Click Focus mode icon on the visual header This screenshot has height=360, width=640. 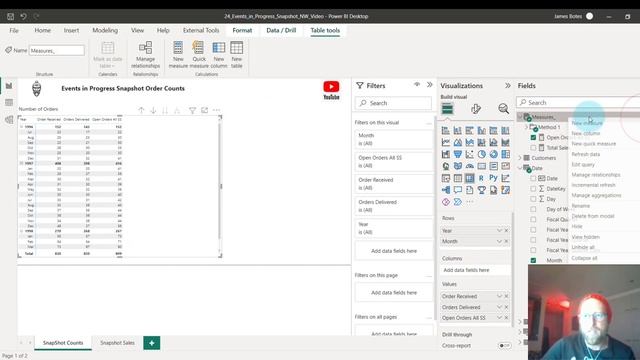pos(204,110)
